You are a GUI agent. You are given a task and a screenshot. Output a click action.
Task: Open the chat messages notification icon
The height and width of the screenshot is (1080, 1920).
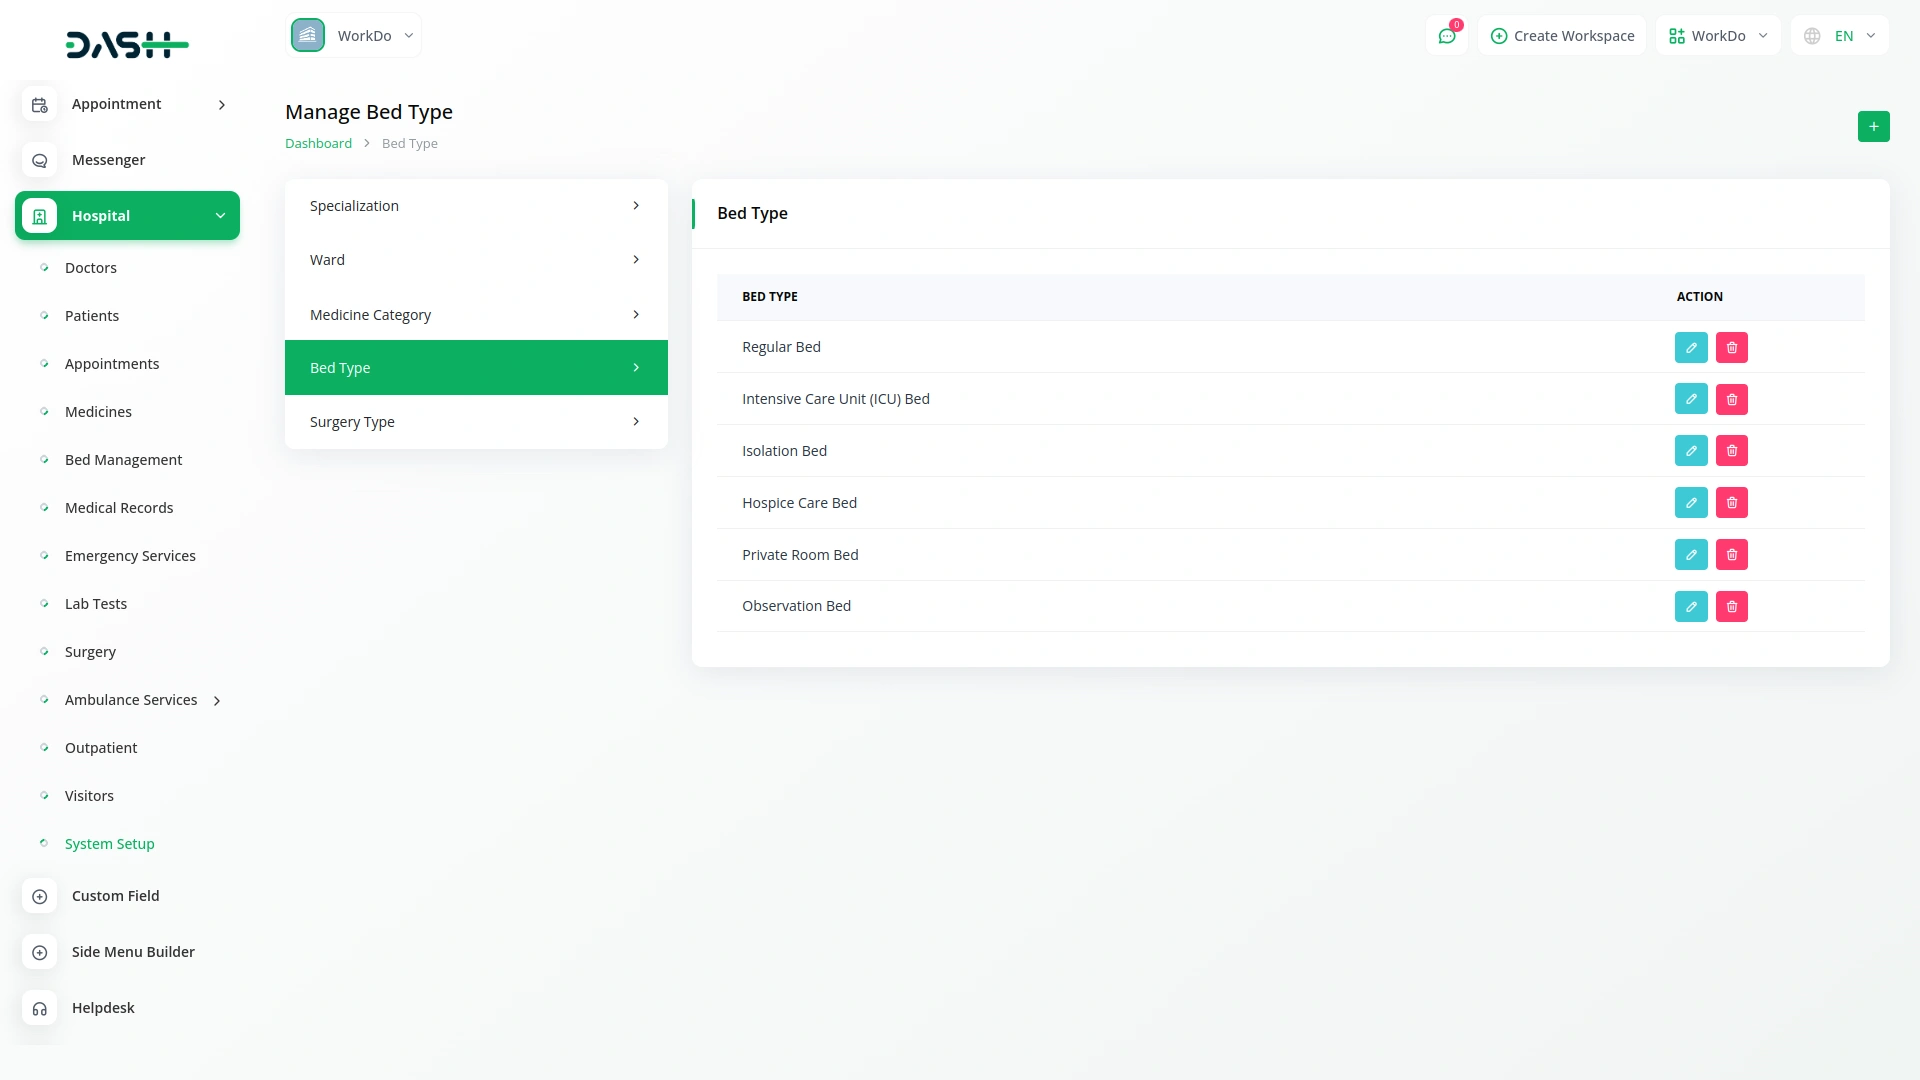(1447, 36)
